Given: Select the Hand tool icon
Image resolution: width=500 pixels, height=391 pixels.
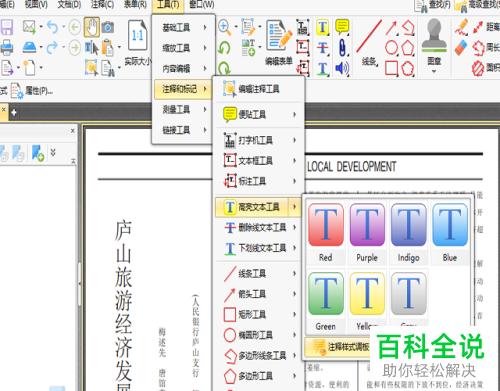Looking at the screenshot, I should tap(92, 27).
